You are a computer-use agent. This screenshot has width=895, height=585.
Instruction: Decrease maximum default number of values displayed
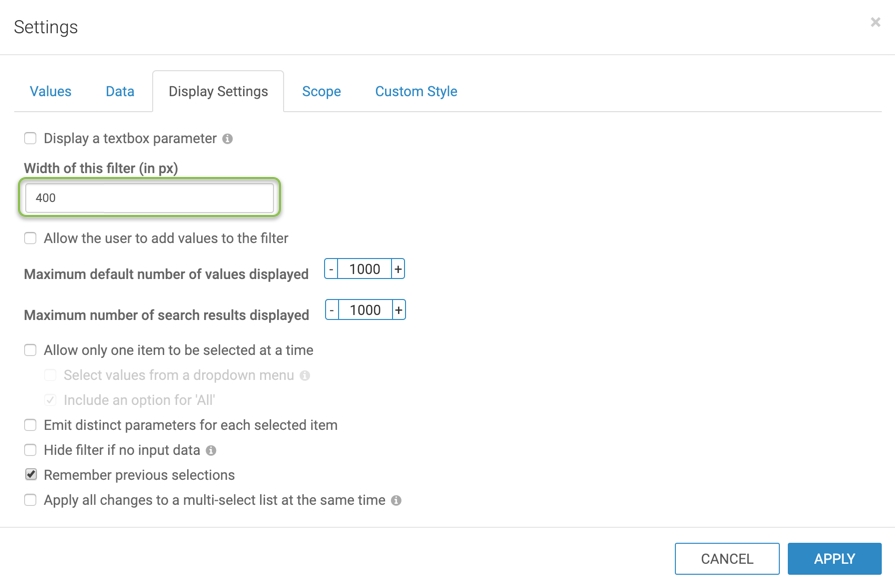pos(331,269)
